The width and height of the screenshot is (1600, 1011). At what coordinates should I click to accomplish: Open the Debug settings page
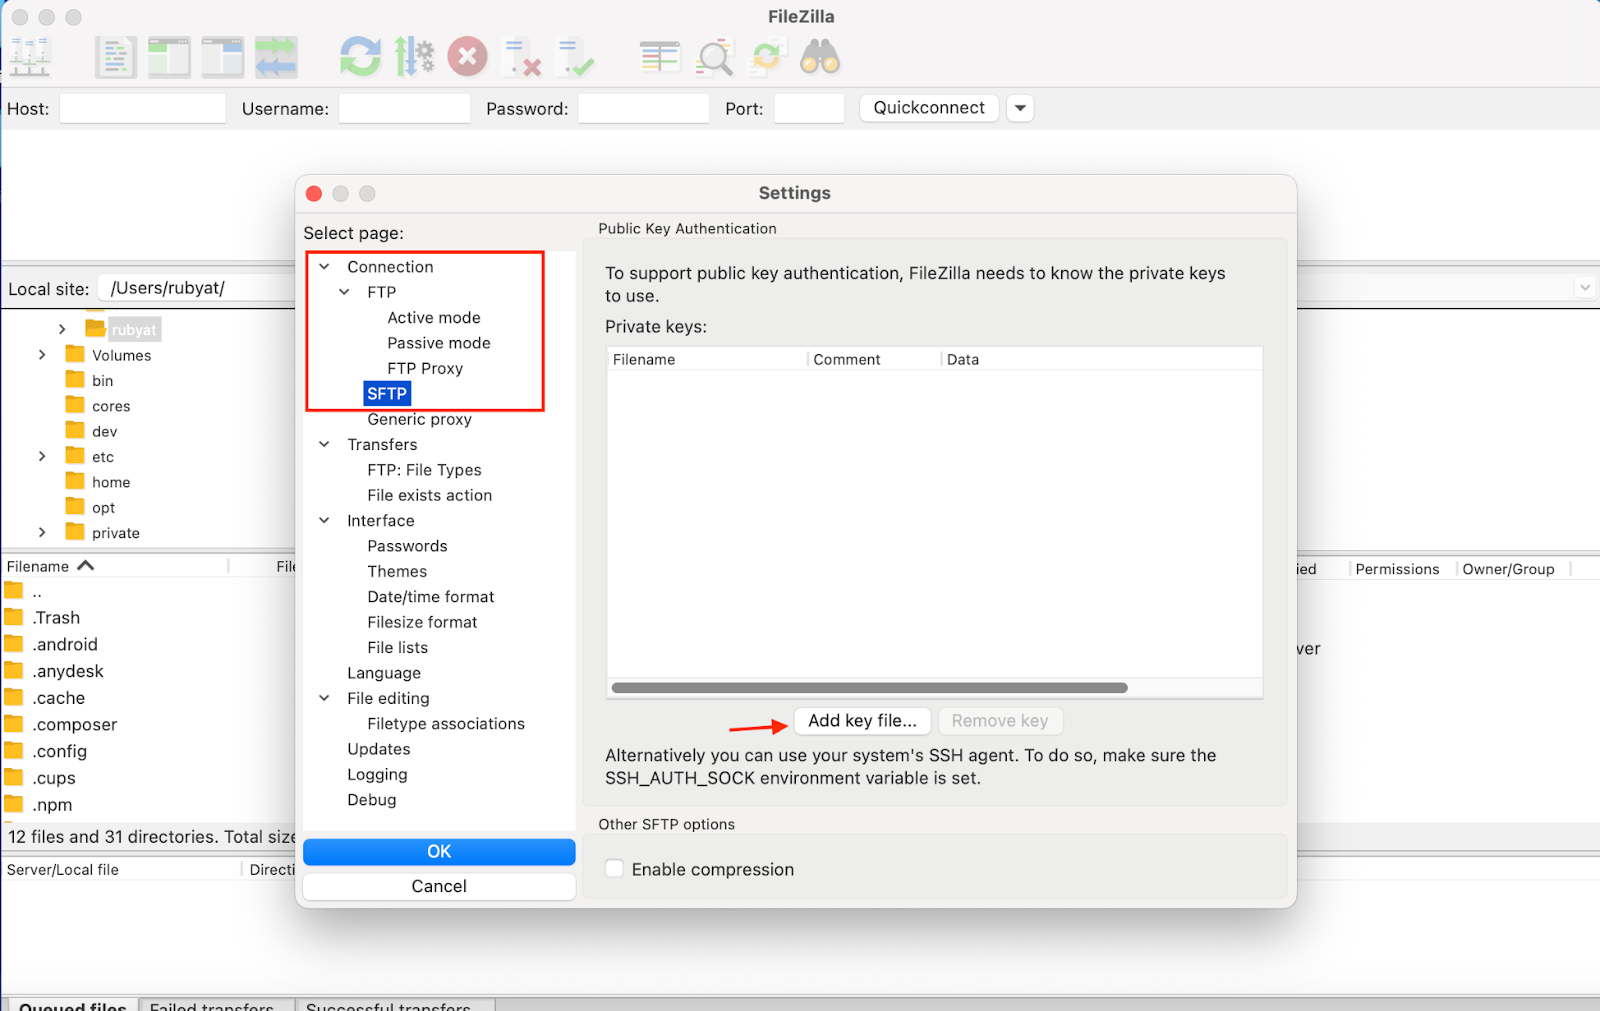click(x=372, y=799)
